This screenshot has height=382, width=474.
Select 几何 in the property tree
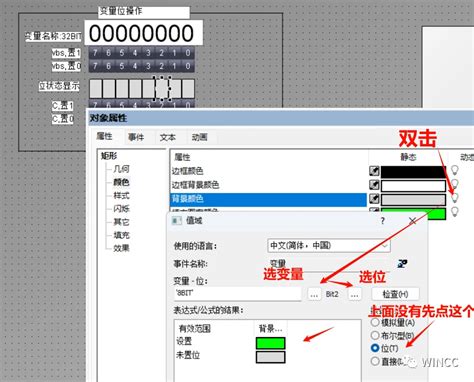coord(121,169)
